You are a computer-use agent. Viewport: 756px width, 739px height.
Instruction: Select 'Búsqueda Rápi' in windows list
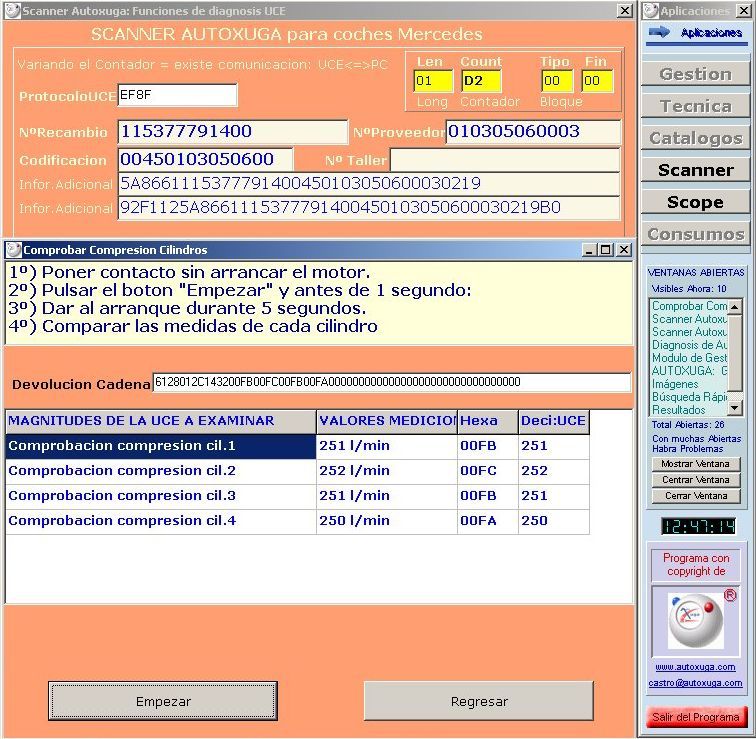(x=689, y=397)
